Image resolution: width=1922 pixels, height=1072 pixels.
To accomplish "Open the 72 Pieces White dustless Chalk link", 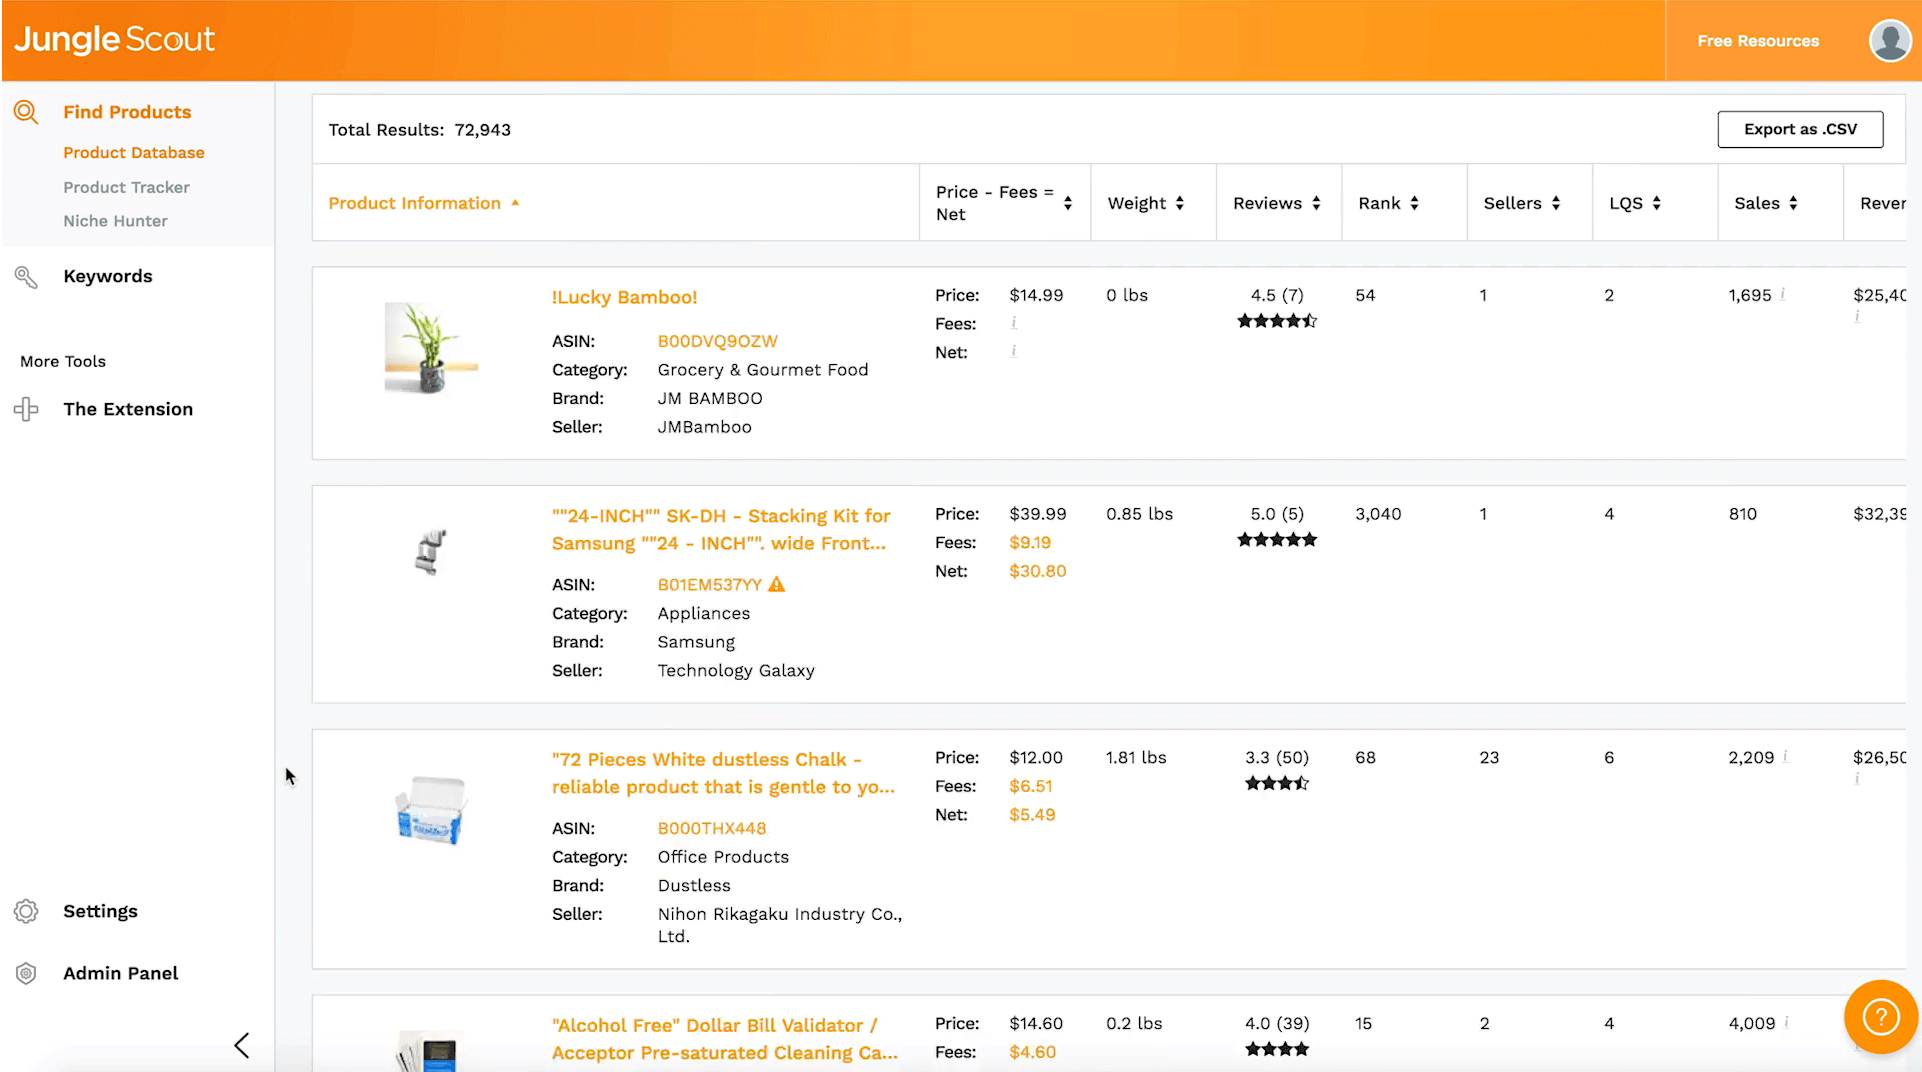I will click(x=723, y=773).
